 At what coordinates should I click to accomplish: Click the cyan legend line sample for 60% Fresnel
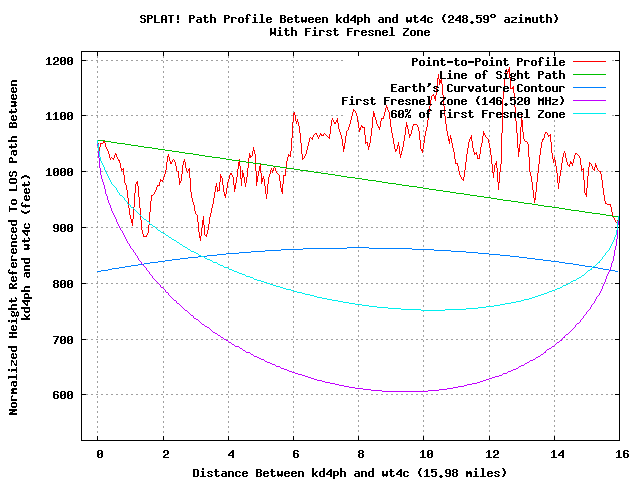pyautogui.click(x=589, y=114)
